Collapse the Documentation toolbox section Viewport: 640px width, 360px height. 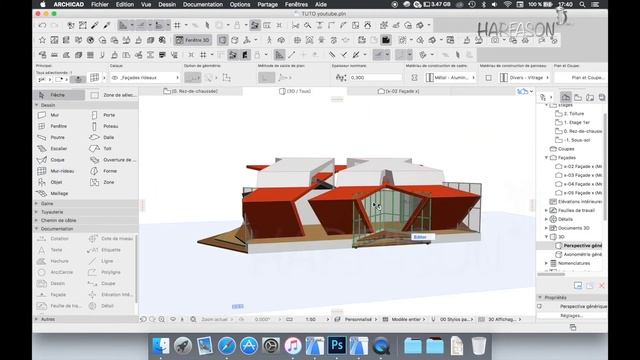[x=37, y=229]
